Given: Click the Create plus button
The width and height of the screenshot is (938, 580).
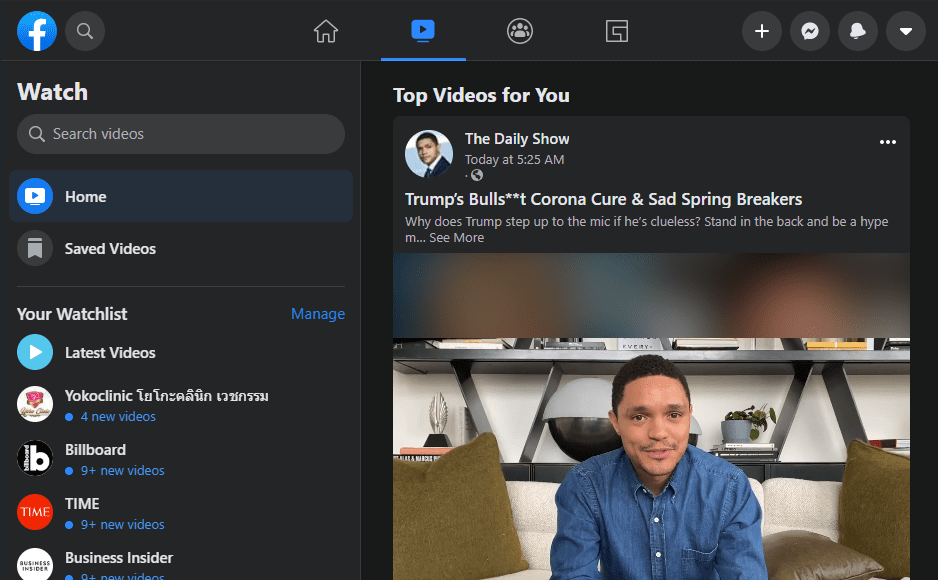Looking at the screenshot, I should [x=762, y=31].
